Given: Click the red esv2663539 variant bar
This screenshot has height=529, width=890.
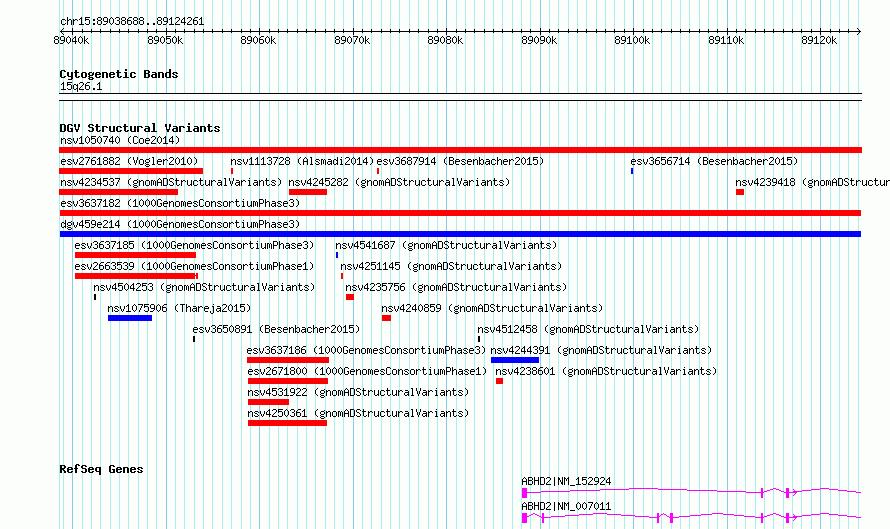Looking at the screenshot, I should [x=136, y=276].
